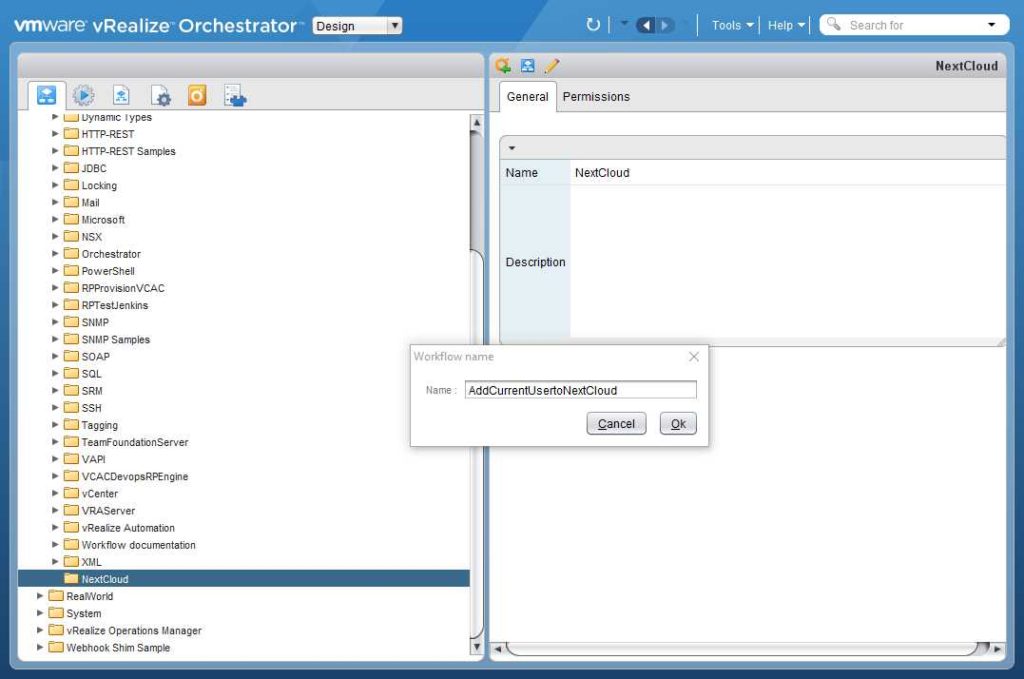The width and height of the screenshot is (1024, 679).
Task: Open the orange Resources icon
Action: [x=197, y=95]
